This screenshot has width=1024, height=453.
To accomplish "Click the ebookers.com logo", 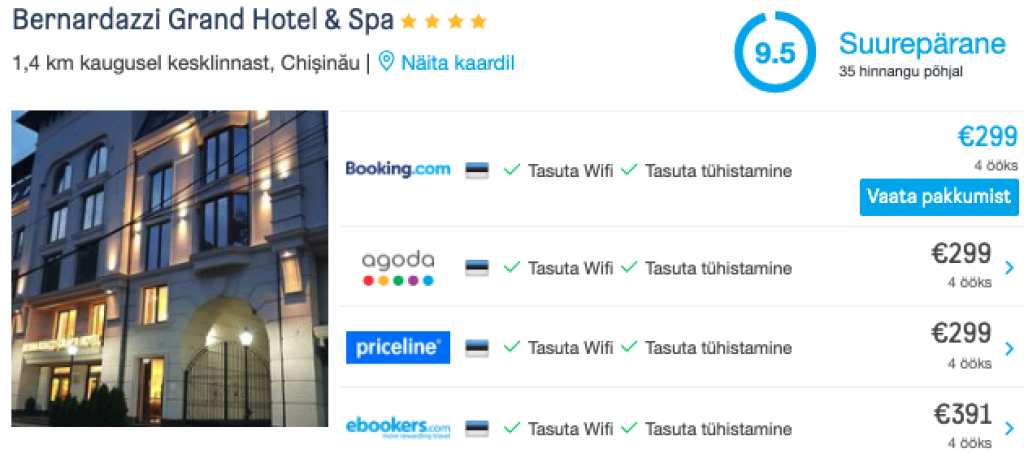I will [398, 427].
